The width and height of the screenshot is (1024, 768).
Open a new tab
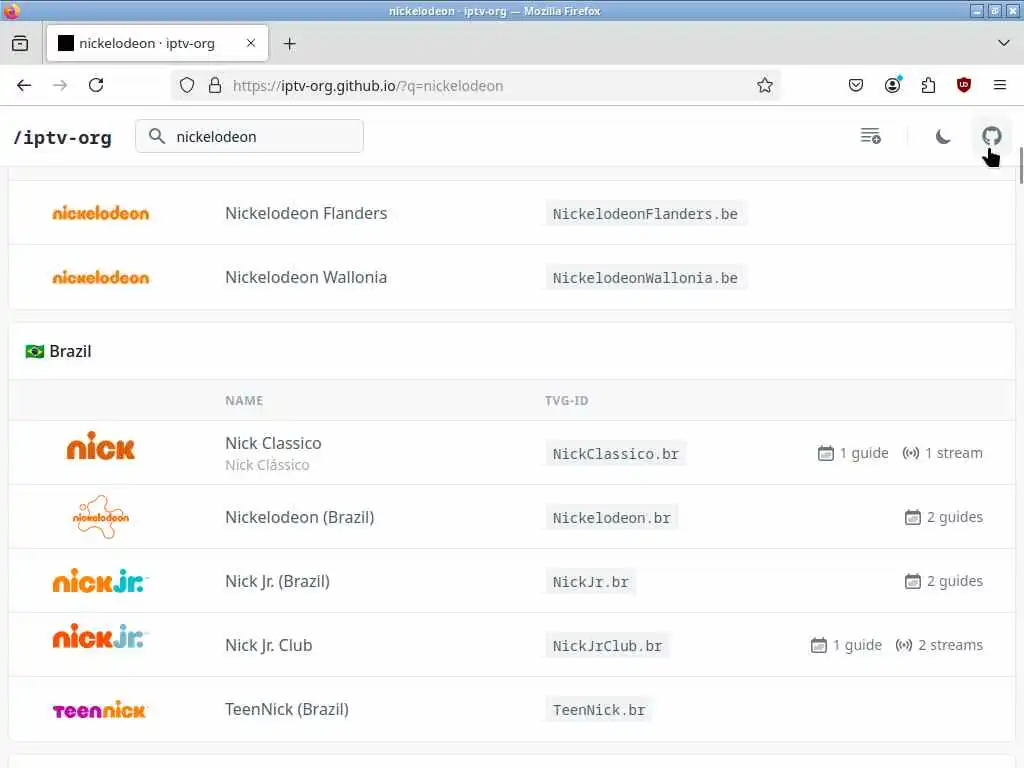coord(289,44)
